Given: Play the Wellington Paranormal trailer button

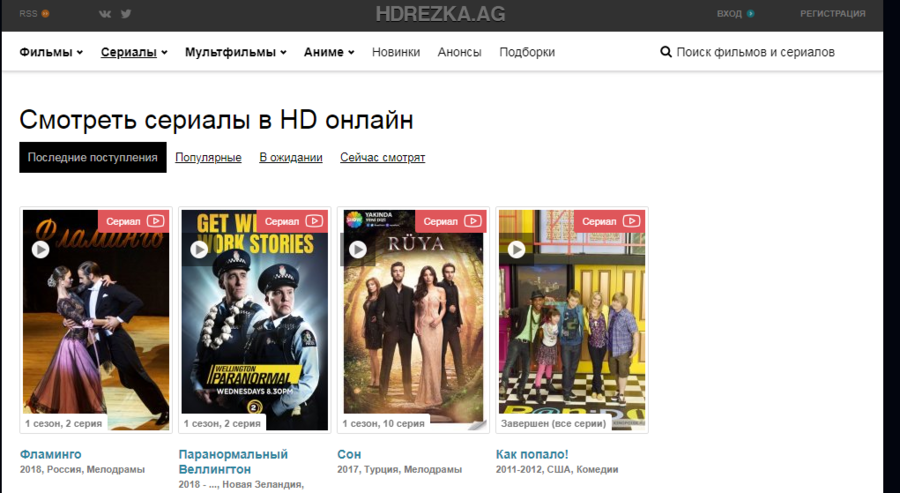Looking at the screenshot, I should [x=199, y=250].
